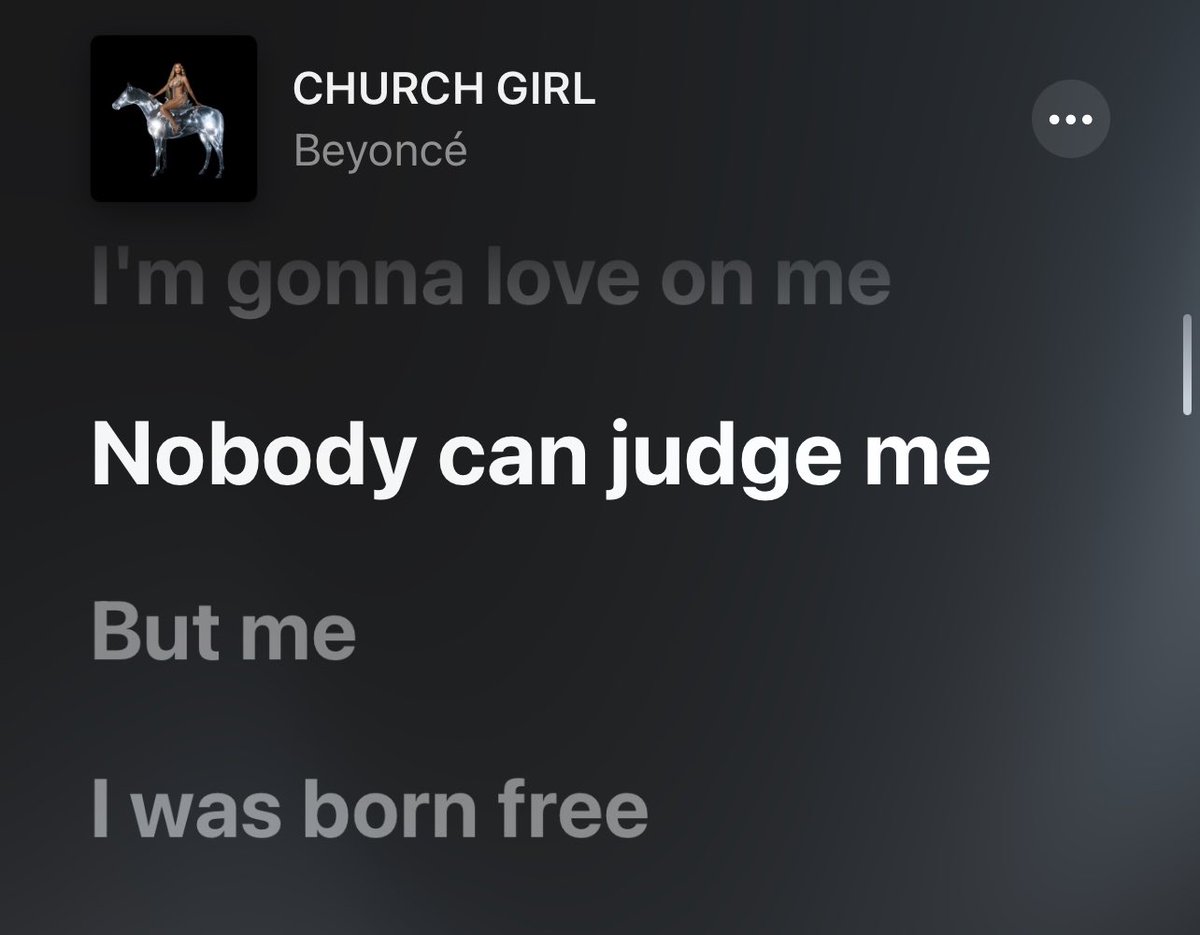1200x935 pixels.
Task: Jump to the "But me" lyric line
Action: 224,632
